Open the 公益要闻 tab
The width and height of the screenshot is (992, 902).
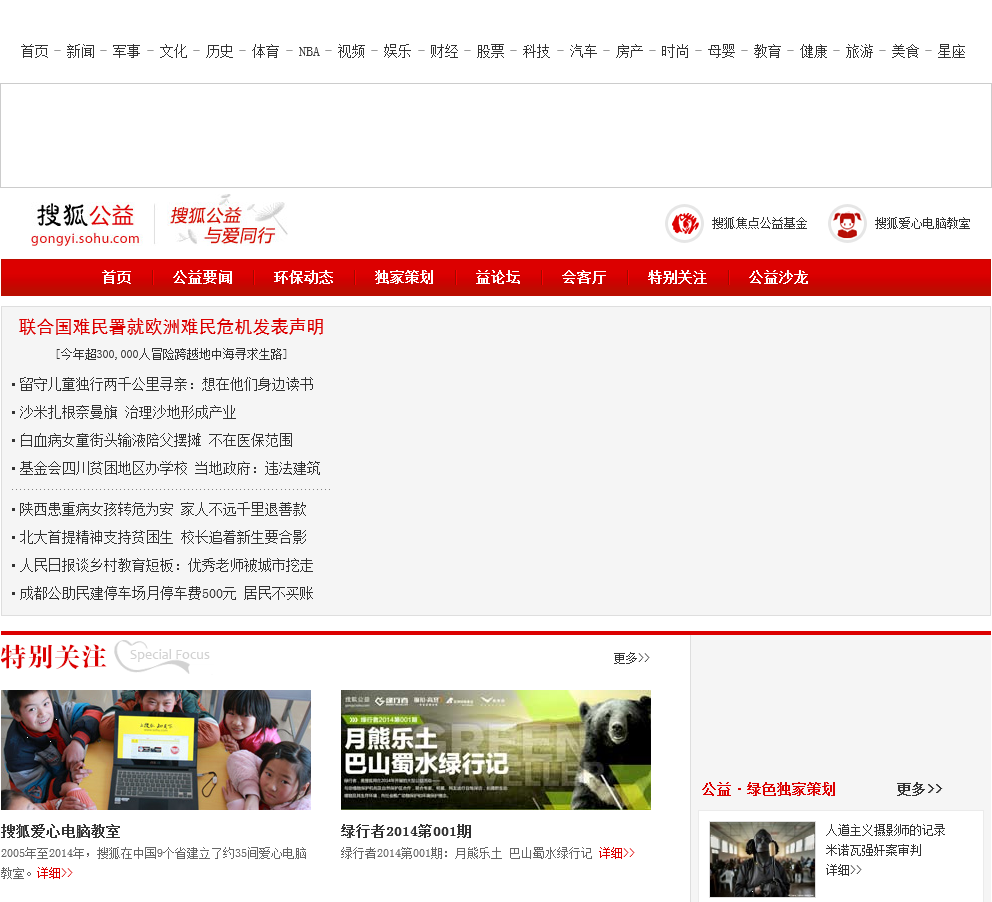point(202,277)
